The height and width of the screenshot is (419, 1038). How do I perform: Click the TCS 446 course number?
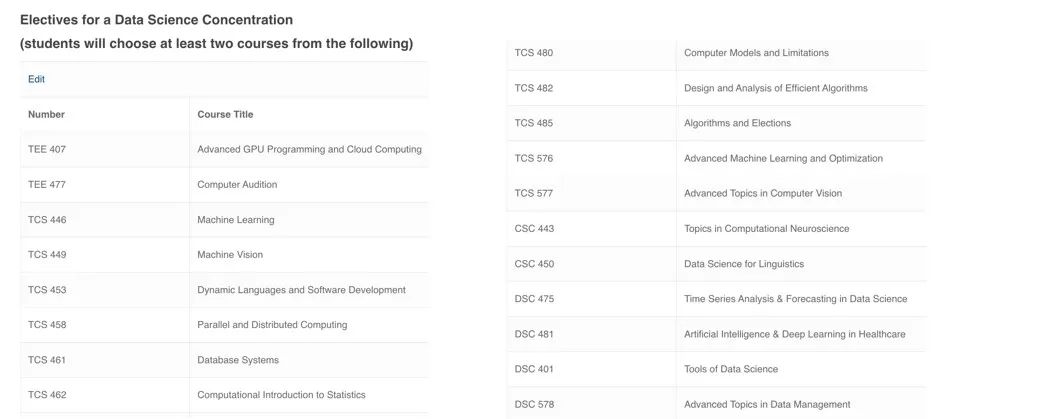[47, 220]
